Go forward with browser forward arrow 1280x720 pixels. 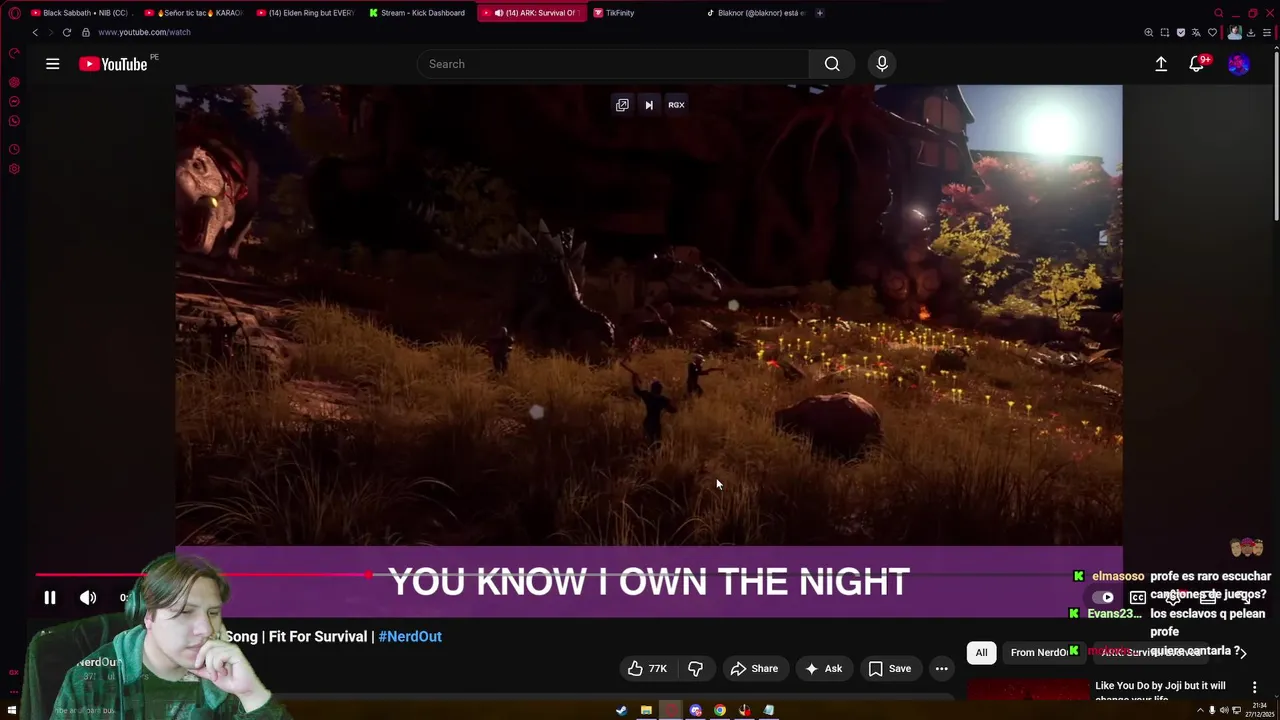coord(49,32)
